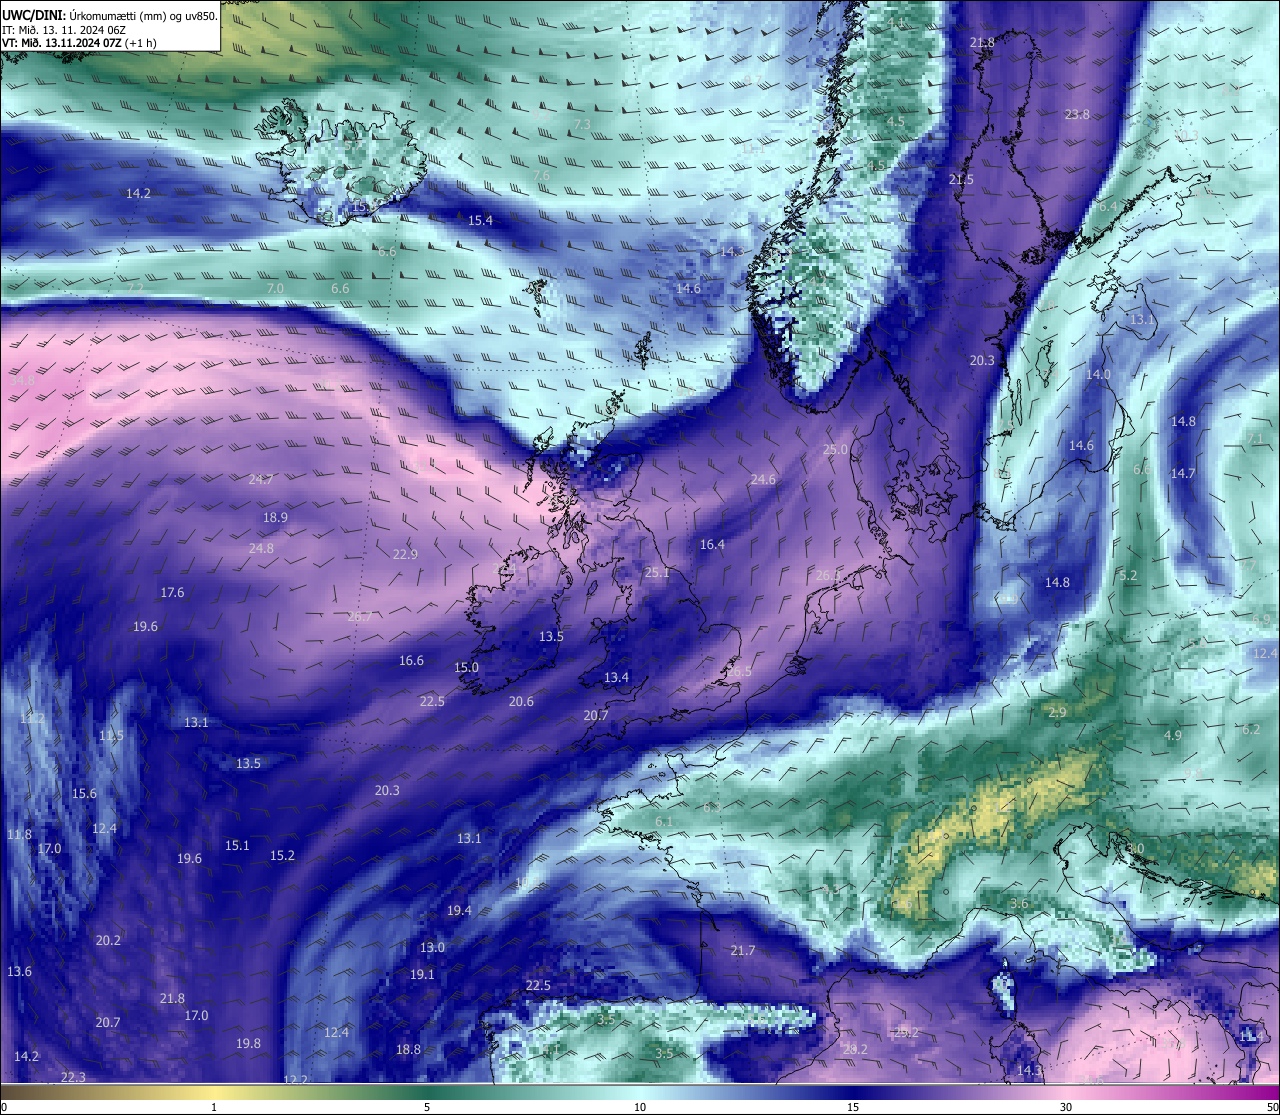Click the 7.0 value on the map
1280x1115 pixels.
click(274, 288)
